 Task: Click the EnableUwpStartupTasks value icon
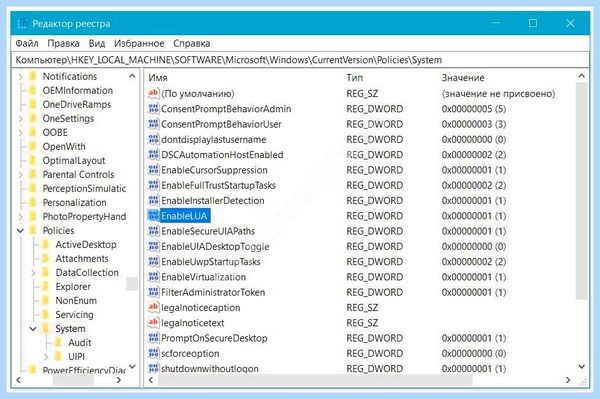[x=153, y=262]
